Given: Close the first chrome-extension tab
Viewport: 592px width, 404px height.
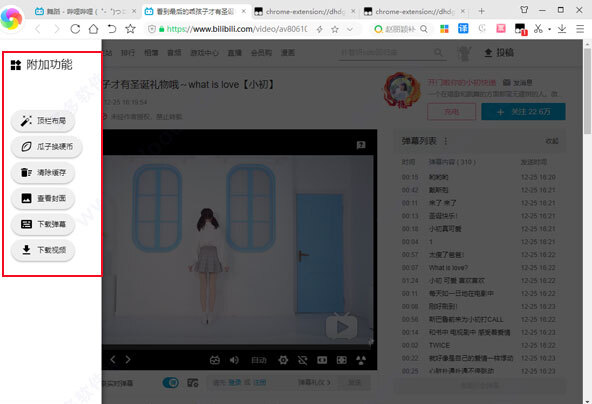Looking at the screenshot, I should (x=353, y=11).
